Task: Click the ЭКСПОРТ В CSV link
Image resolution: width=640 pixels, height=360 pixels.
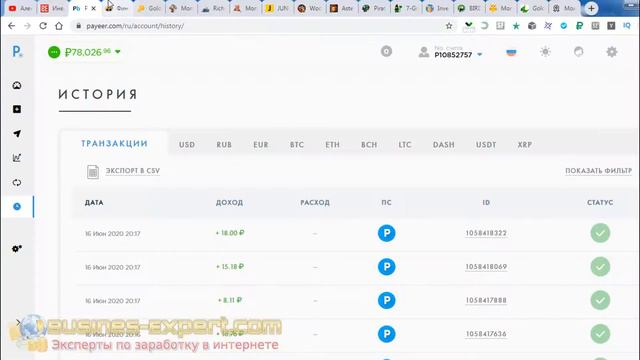Action: pos(133,171)
